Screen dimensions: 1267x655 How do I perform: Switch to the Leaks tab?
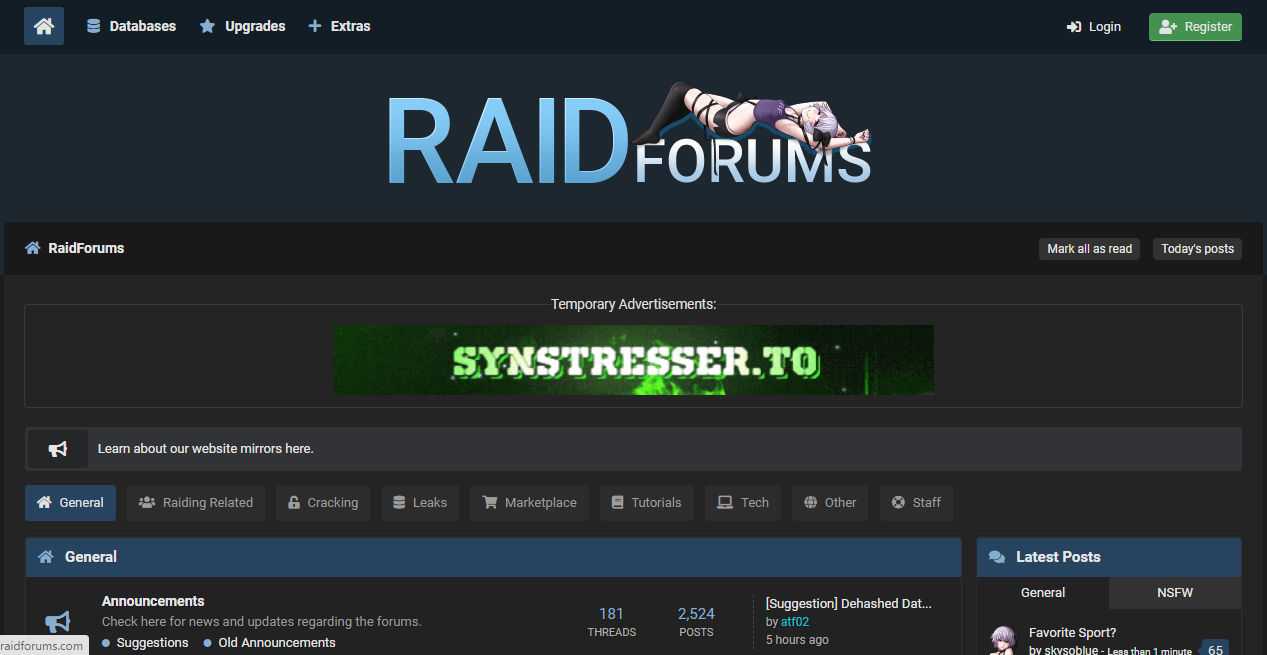coord(420,503)
